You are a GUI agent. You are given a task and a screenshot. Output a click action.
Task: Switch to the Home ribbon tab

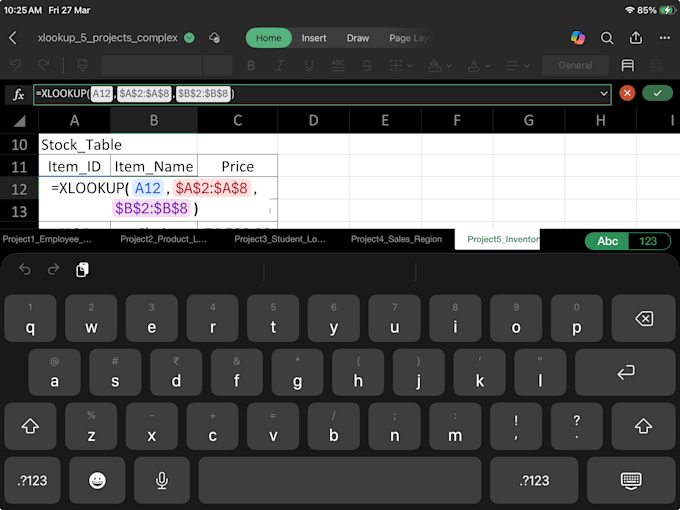pyautogui.click(x=268, y=38)
